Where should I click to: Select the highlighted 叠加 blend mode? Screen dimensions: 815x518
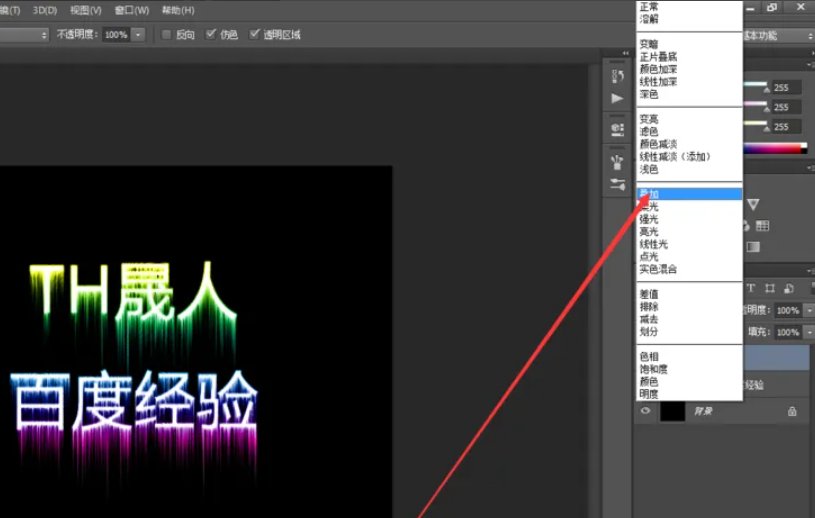click(x=689, y=194)
